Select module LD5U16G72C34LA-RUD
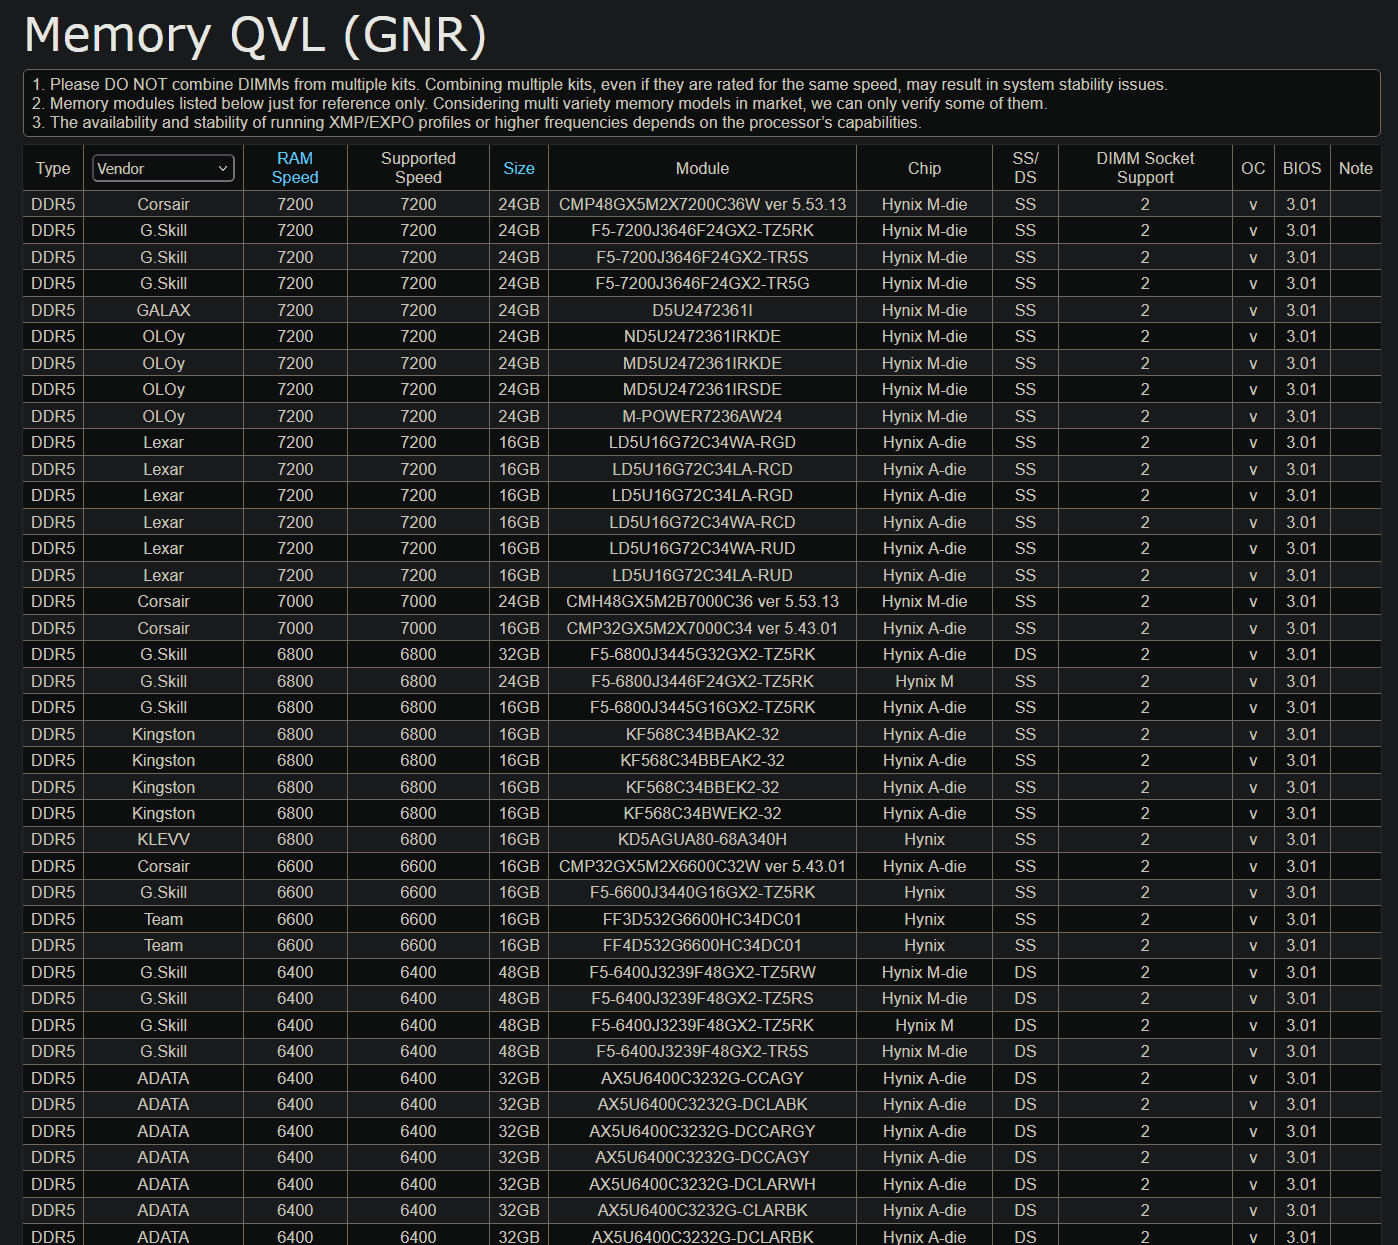The height and width of the screenshot is (1245, 1398). (702, 575)
